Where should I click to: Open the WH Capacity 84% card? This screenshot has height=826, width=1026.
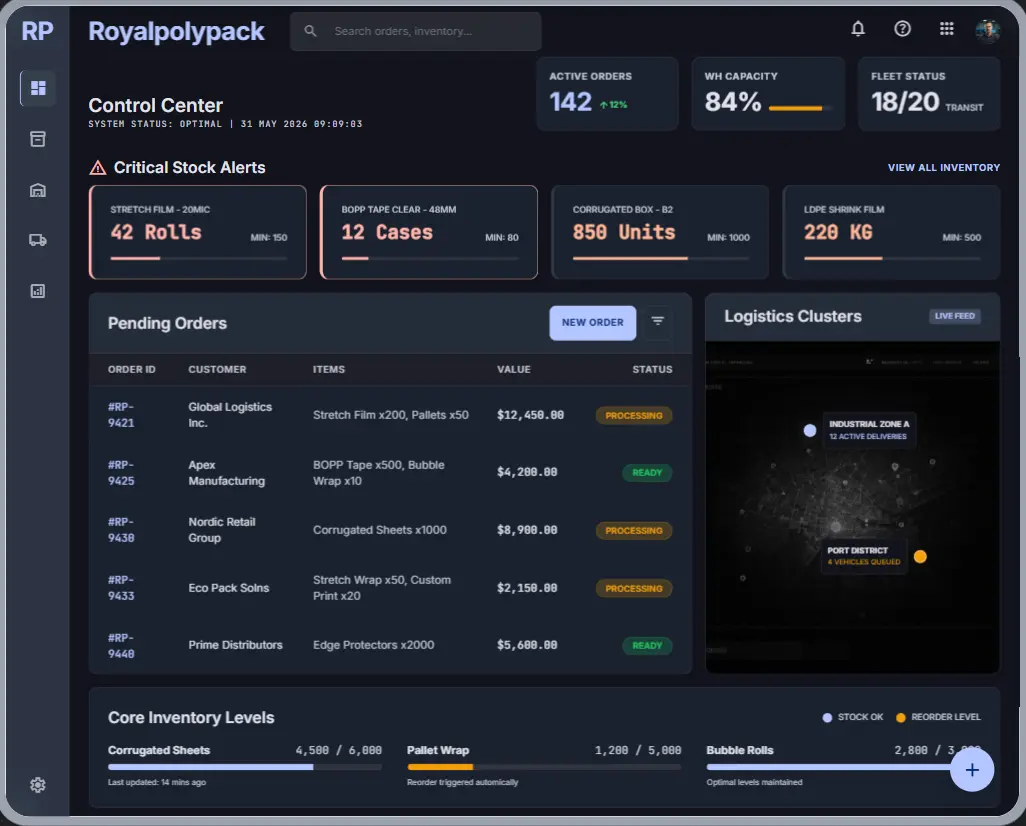point(768,94)
